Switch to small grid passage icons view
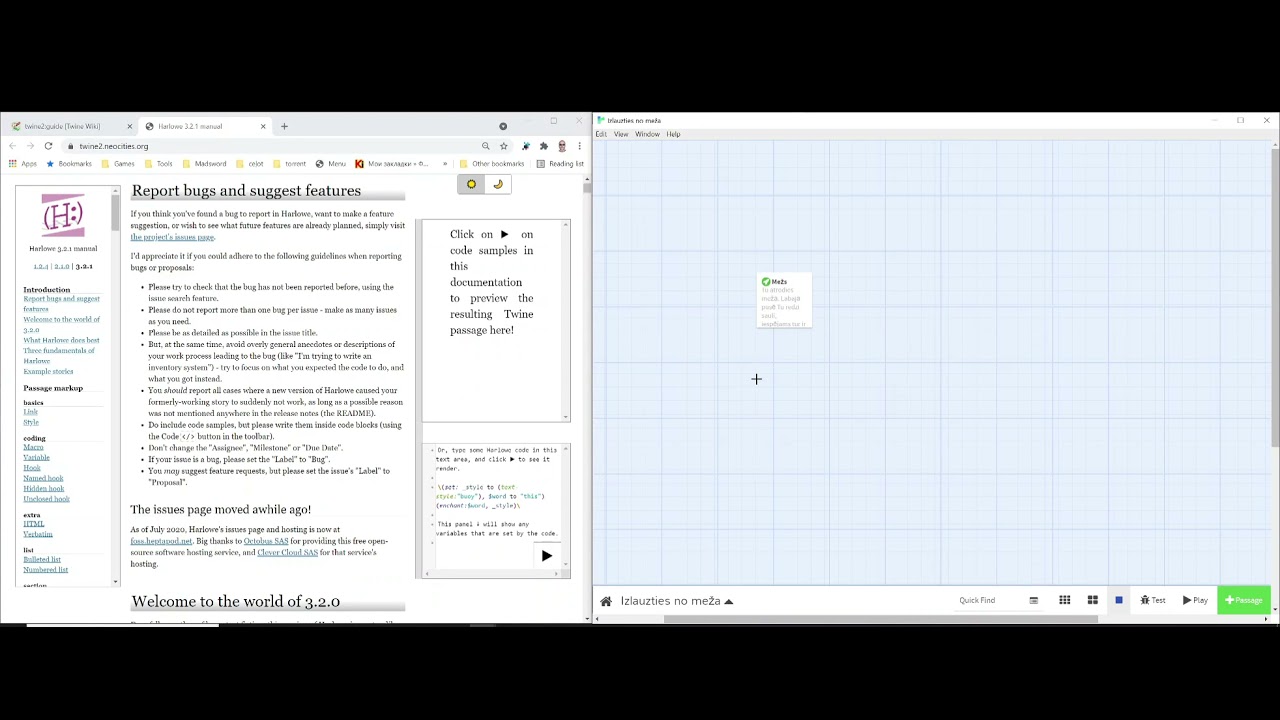The image size is (1280, 720). [1065, 600]
